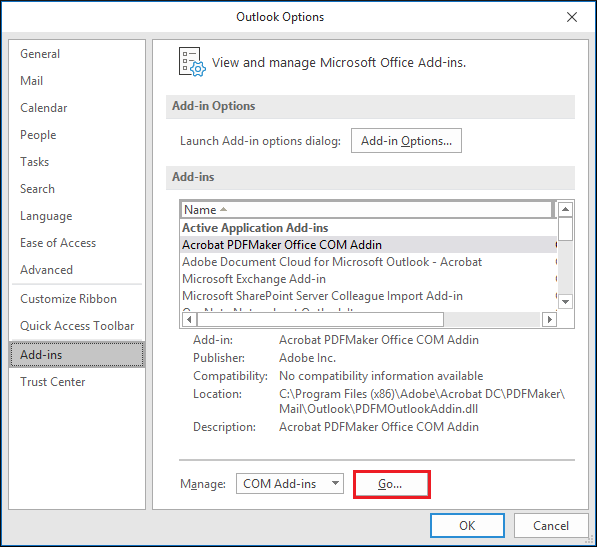Screen dimensions: 597x547
Task: Click the Active Application Add-ins group heading
Action: (x=255, y=228)
